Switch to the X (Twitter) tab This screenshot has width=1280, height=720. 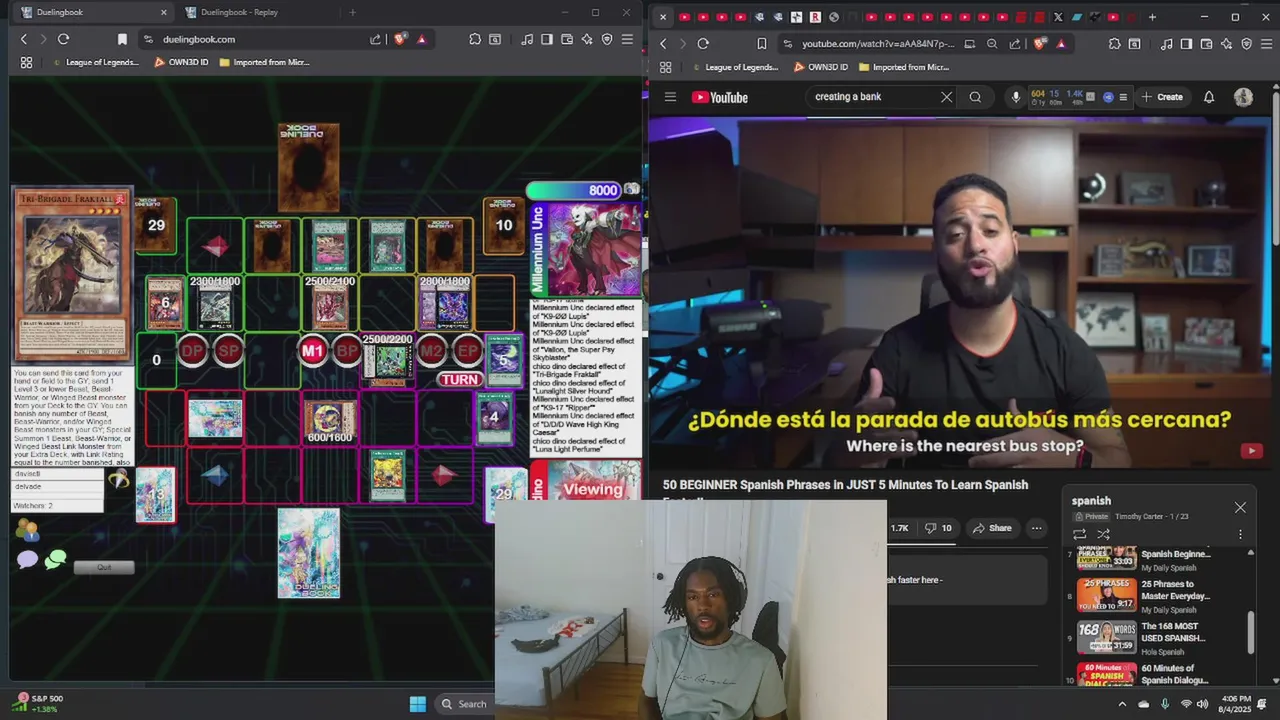point(1058,17)
